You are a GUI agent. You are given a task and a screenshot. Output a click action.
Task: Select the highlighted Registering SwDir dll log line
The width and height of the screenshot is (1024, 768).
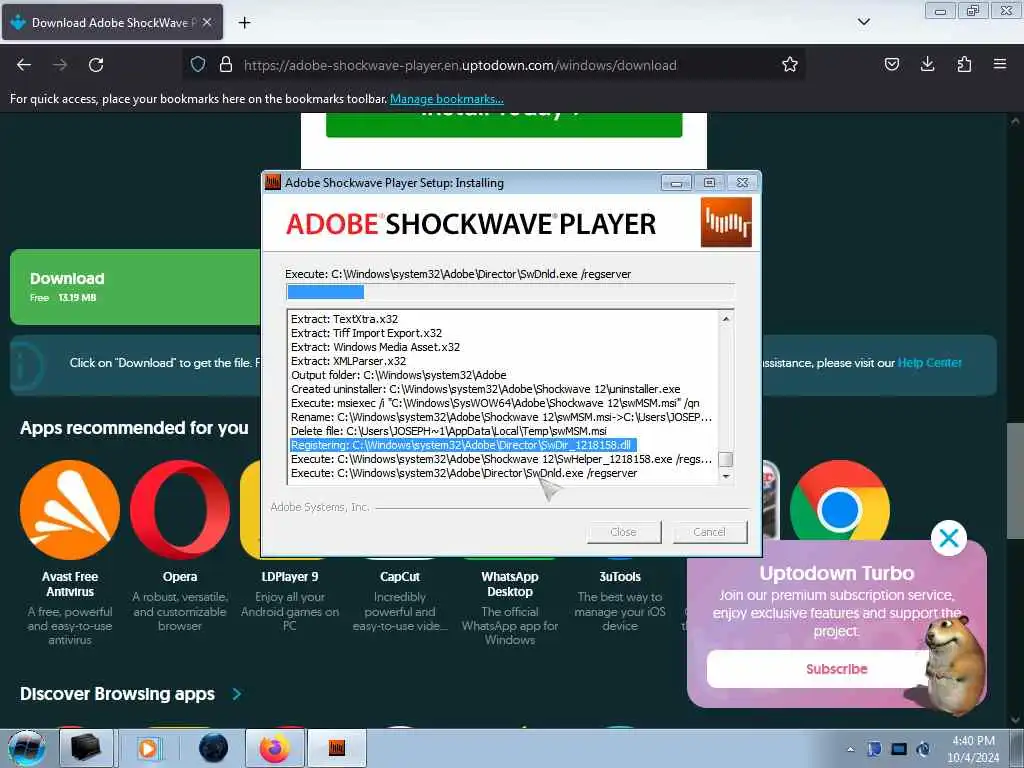coord(463,445)
